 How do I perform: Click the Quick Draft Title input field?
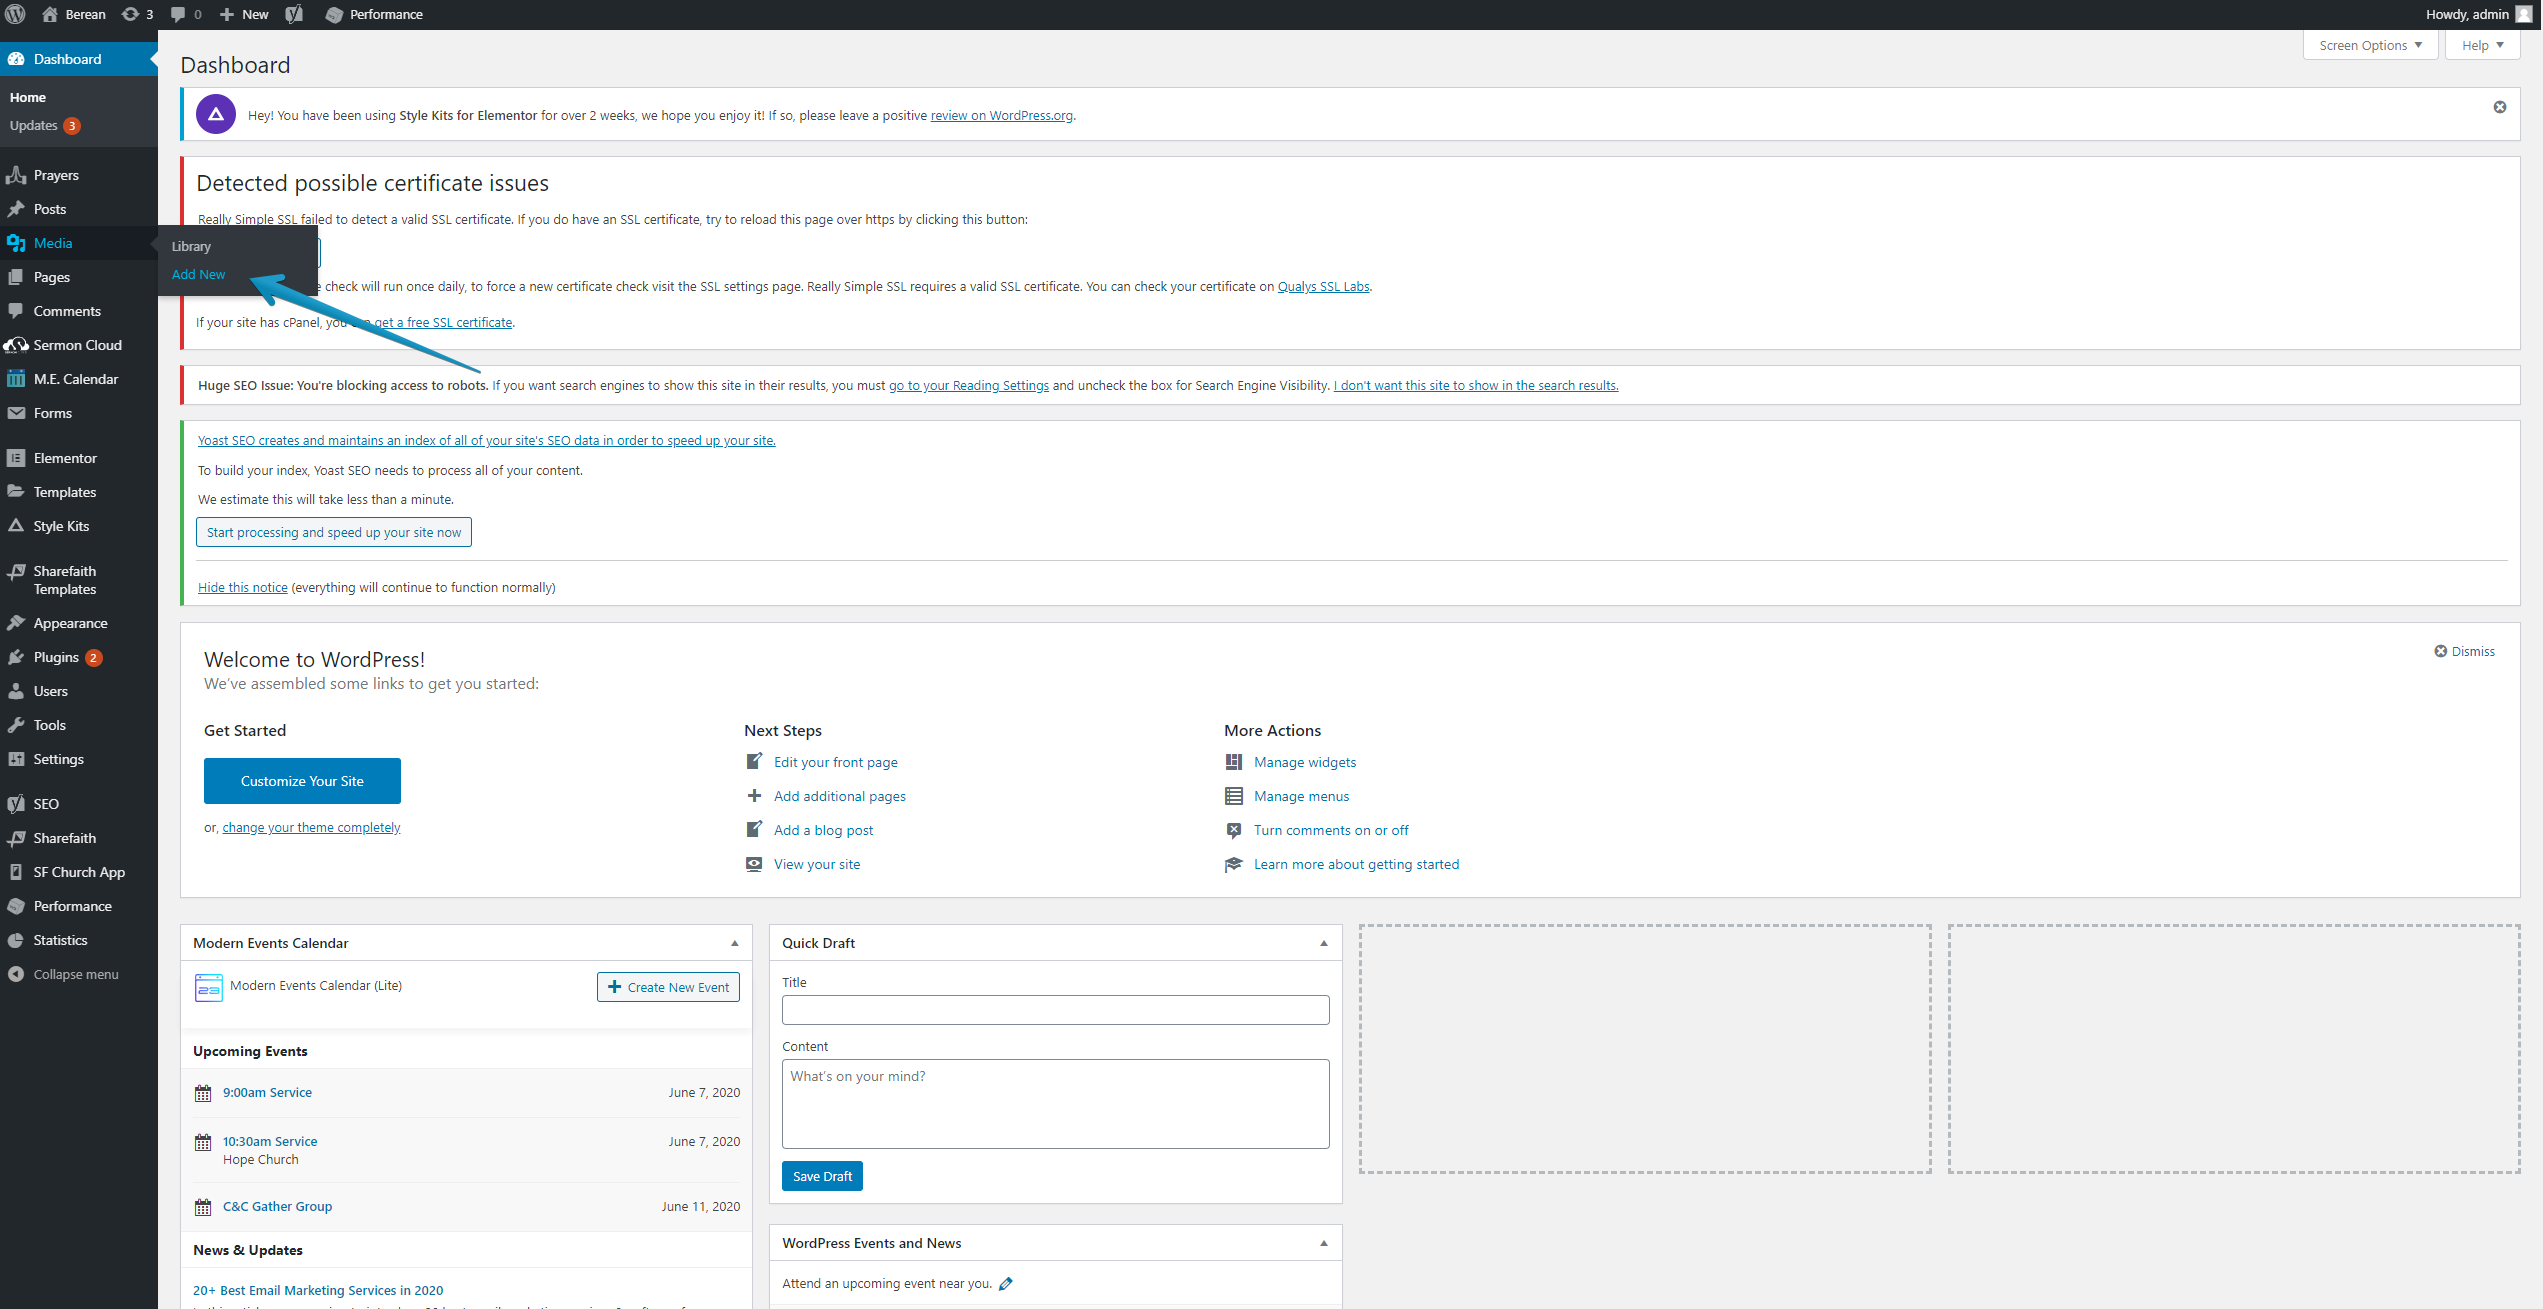(1055, 1010)
